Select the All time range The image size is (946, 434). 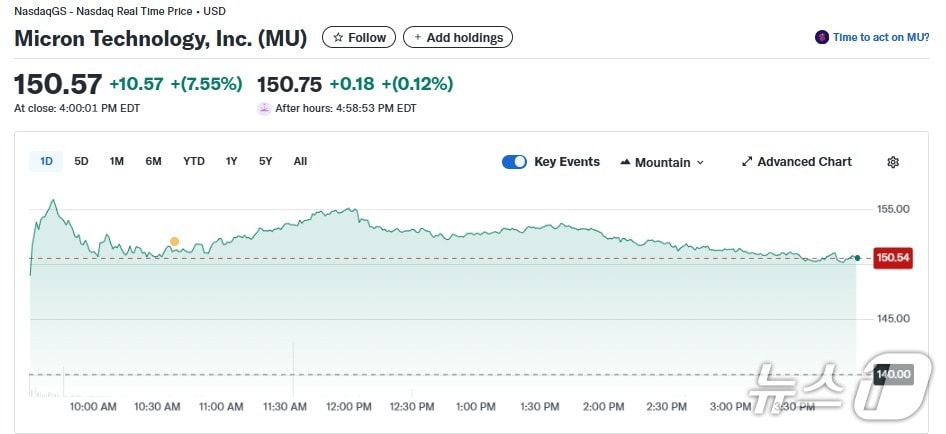coord(300,161)
